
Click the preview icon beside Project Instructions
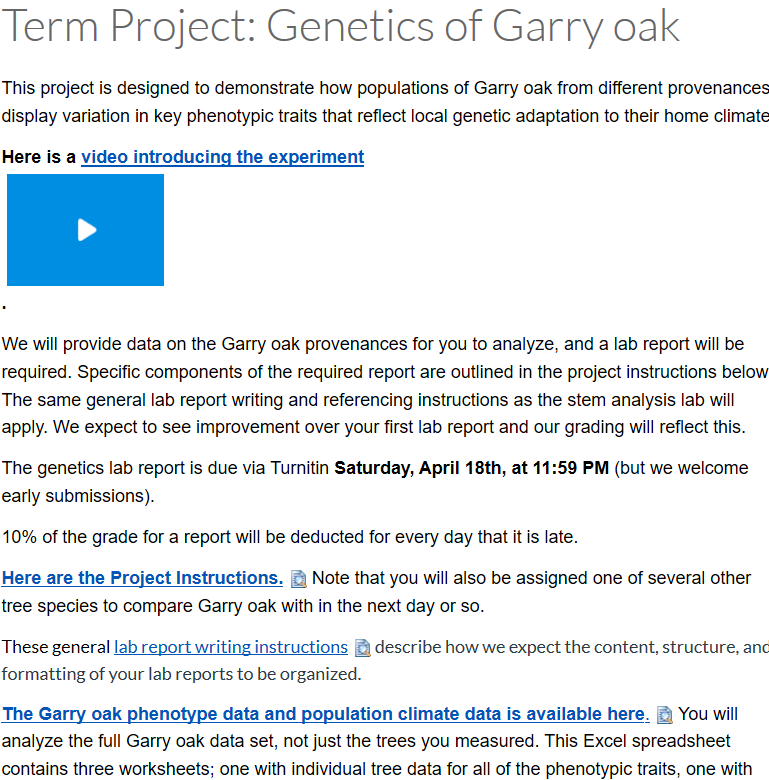pyautogui.click(x=298, y=579)
